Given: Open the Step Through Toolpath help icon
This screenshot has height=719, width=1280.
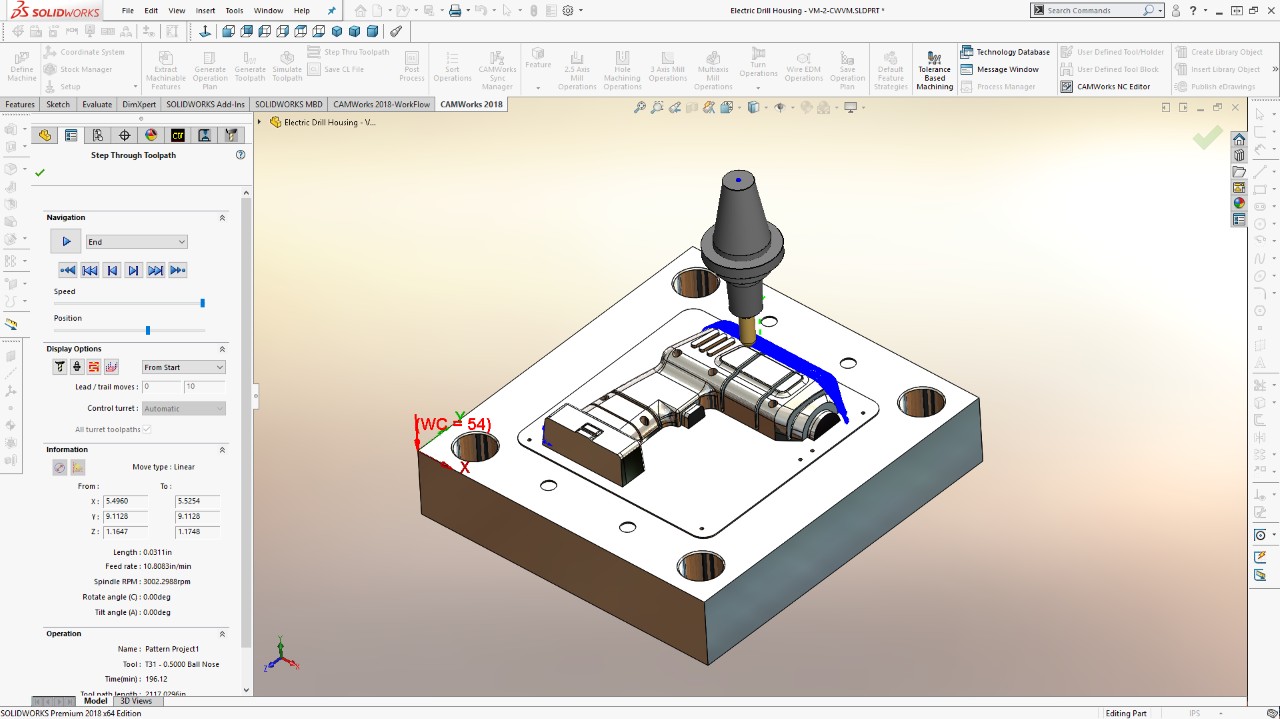Looking at the screenshot, I should tap(240, 155).
